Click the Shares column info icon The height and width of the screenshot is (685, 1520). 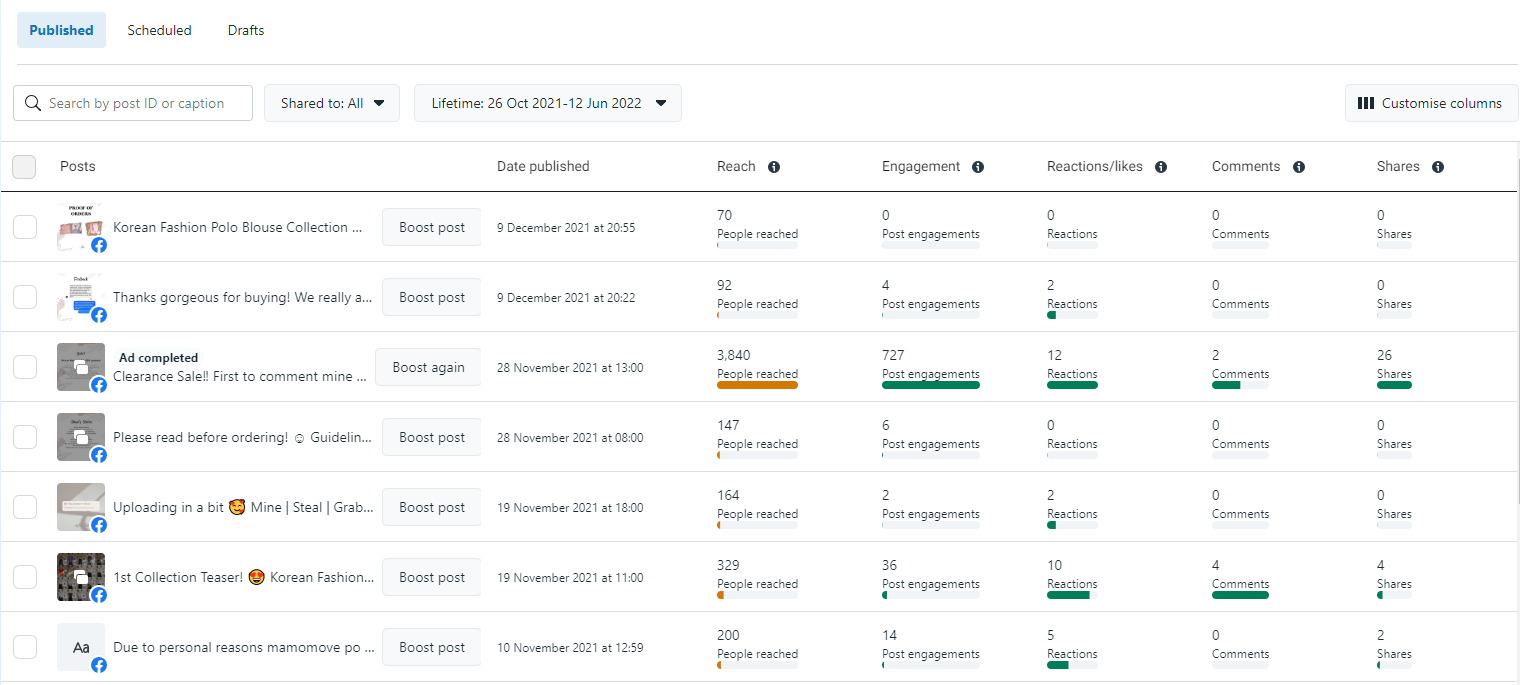tap(1437, 167)
